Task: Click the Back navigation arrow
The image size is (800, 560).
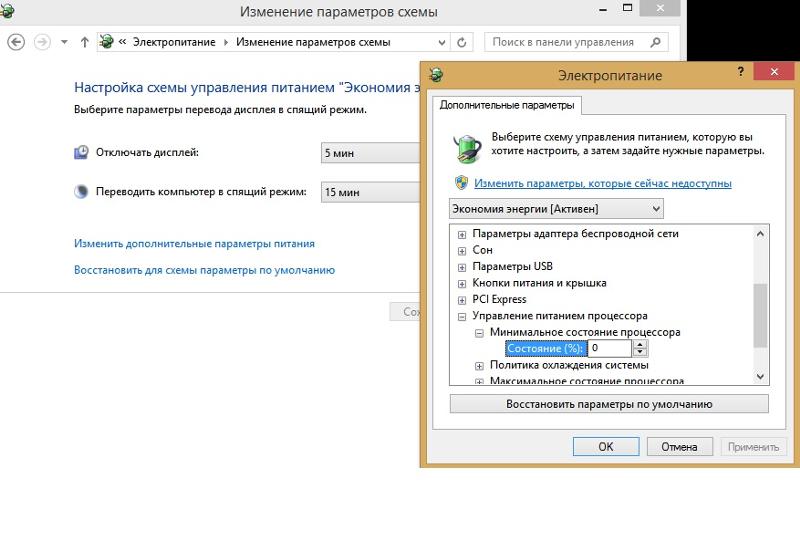Action: point(16,42)
